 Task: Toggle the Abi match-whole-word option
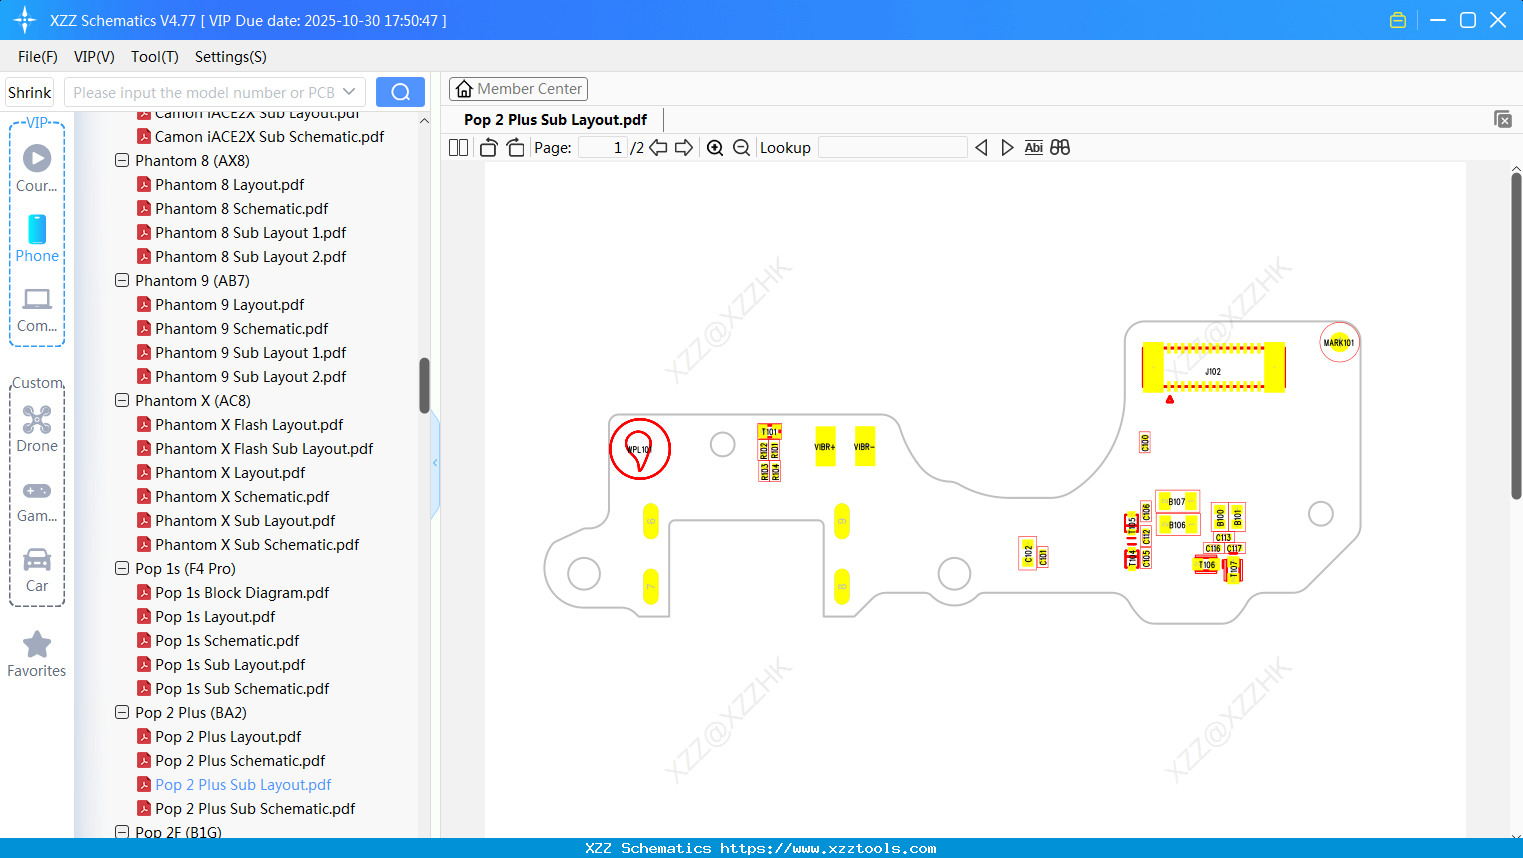click(1033, 147)
